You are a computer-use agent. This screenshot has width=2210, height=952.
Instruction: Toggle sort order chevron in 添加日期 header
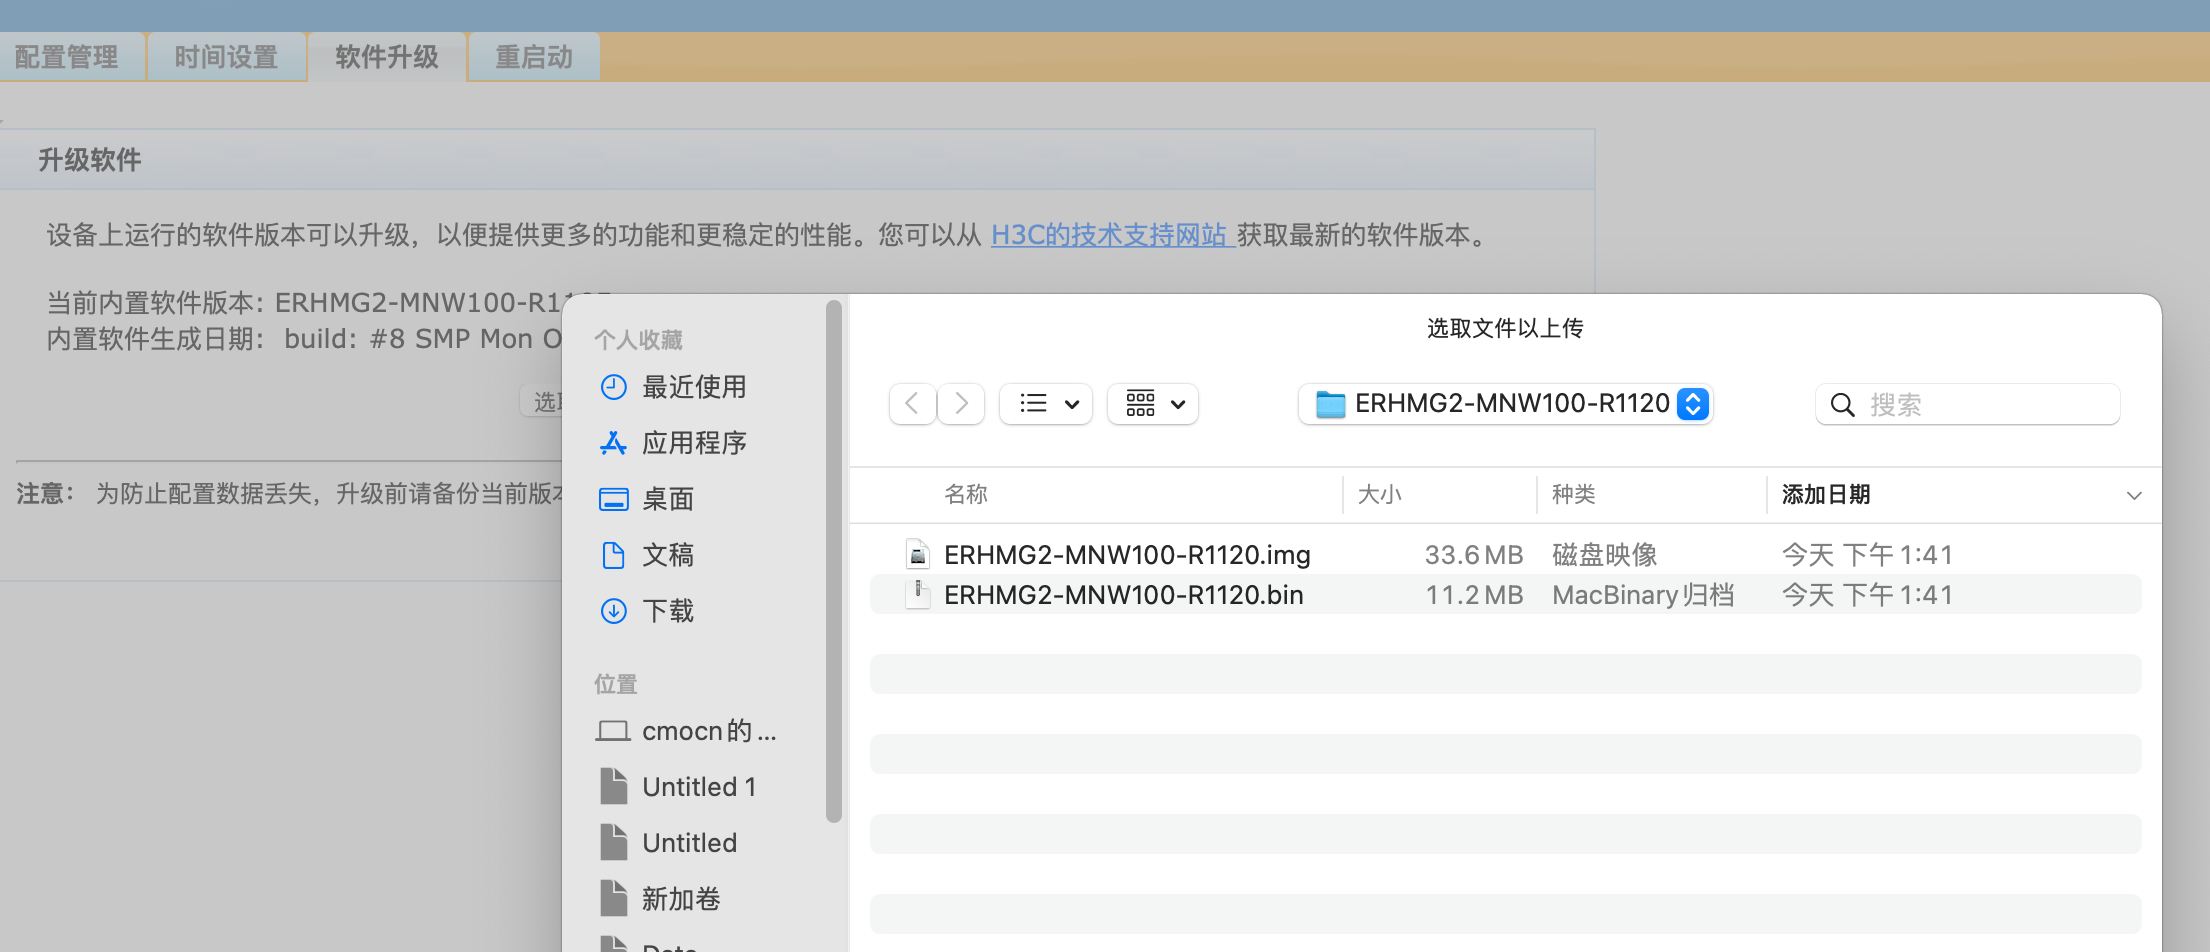[x=2134, y=496]
